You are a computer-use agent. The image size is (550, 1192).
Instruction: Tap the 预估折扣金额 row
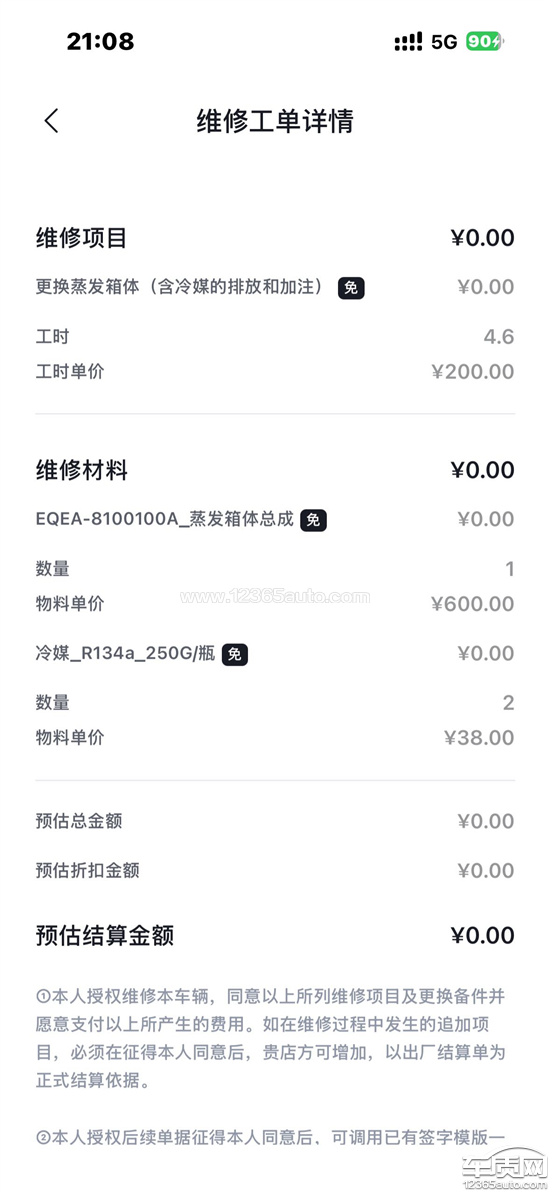click(275, 870)
